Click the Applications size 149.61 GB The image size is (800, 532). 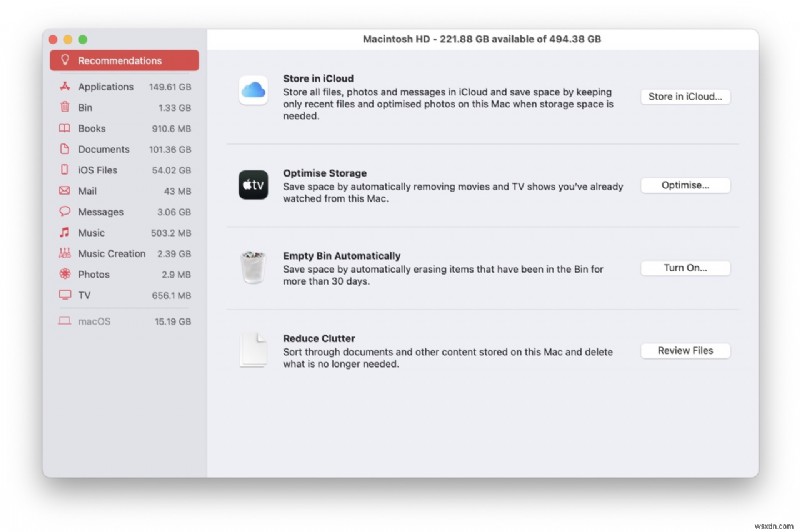point(170,87)
